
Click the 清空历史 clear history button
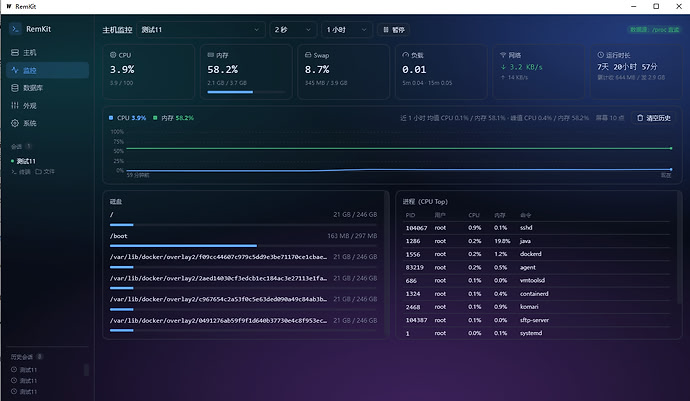click(654, 118)
